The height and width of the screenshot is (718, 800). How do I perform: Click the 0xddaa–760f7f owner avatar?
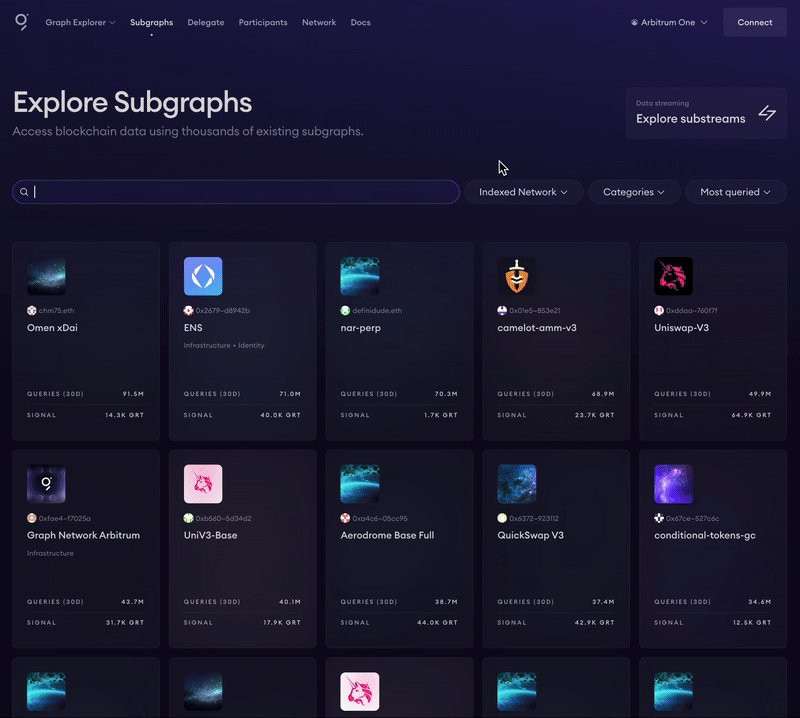659,310
